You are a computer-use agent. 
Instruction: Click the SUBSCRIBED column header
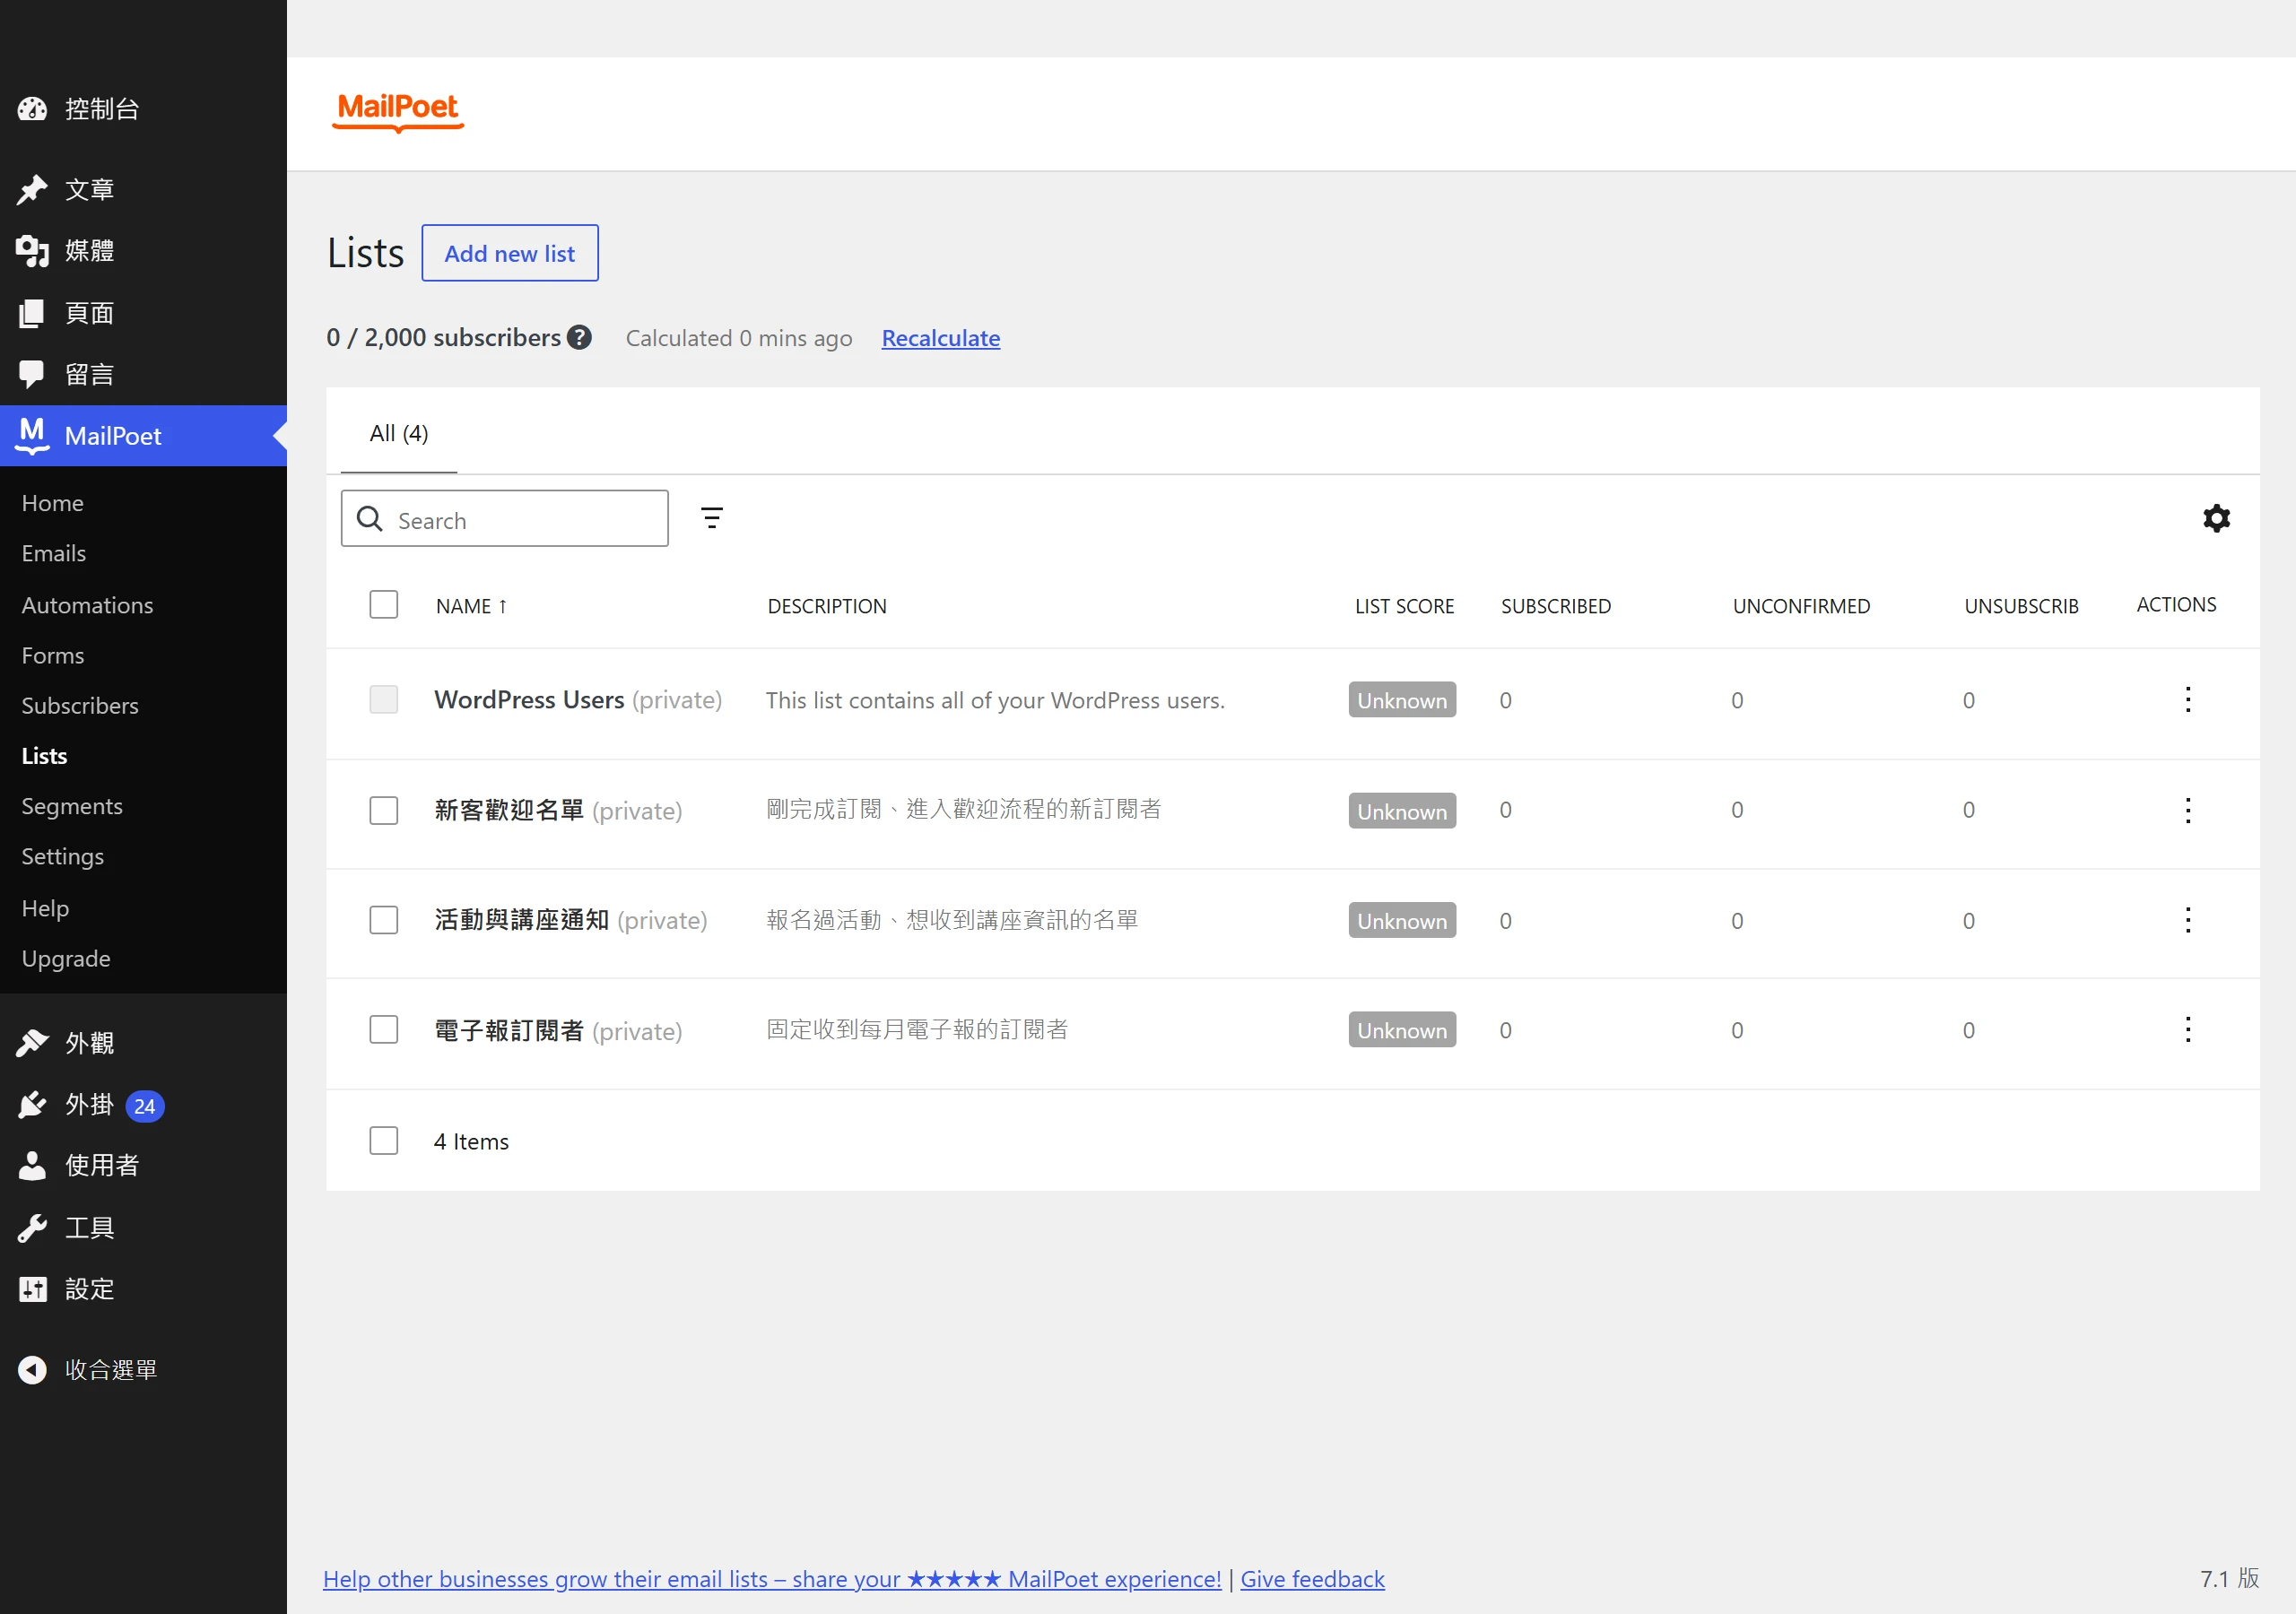(x=1556, y=606)
